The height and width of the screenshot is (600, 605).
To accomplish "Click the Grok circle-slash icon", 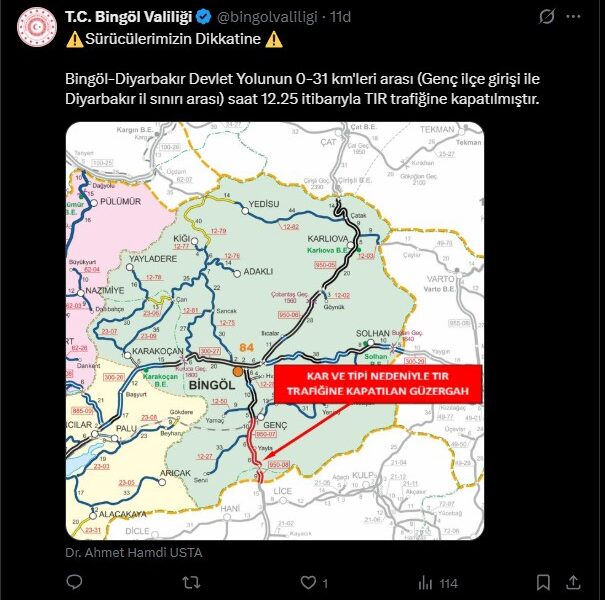I will (546, 17).
